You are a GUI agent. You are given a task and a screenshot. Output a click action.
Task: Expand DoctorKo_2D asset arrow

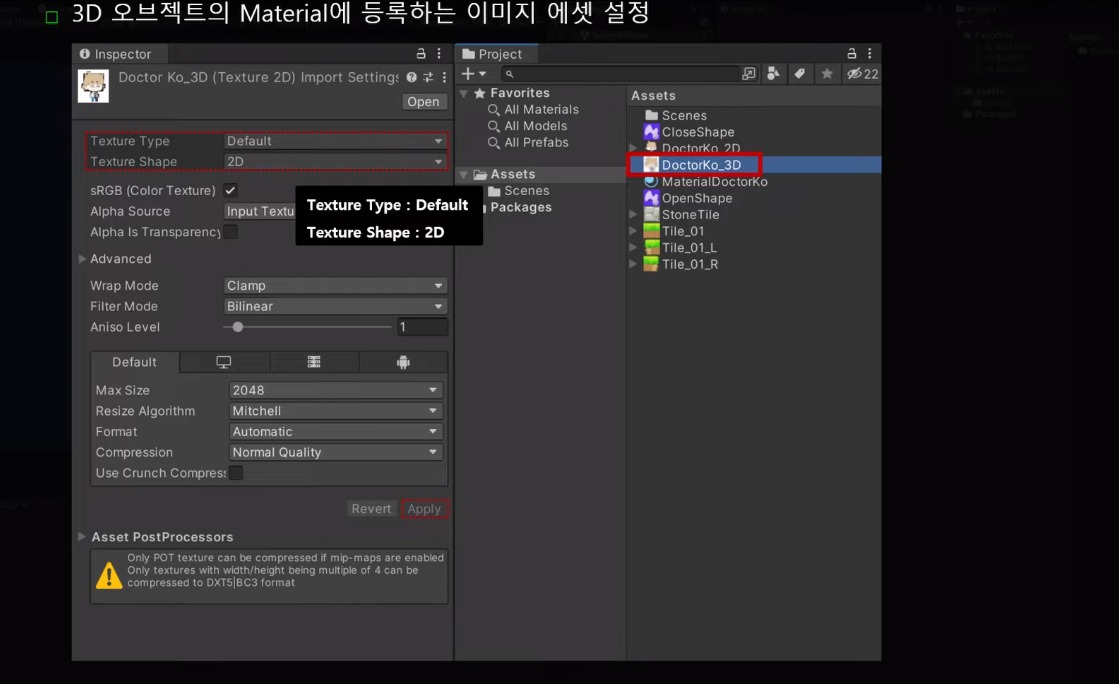pyautogui.click(x=633, y=149)
